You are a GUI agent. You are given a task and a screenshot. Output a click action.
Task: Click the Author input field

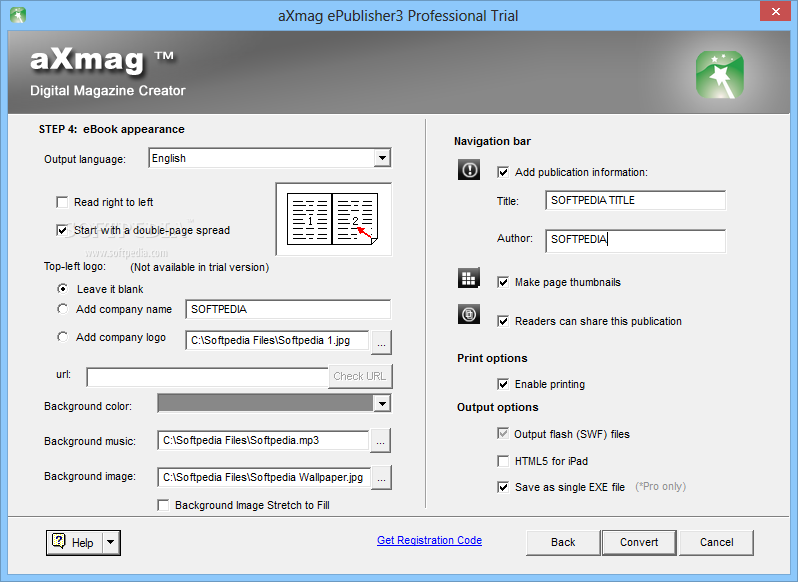[636, 241]
